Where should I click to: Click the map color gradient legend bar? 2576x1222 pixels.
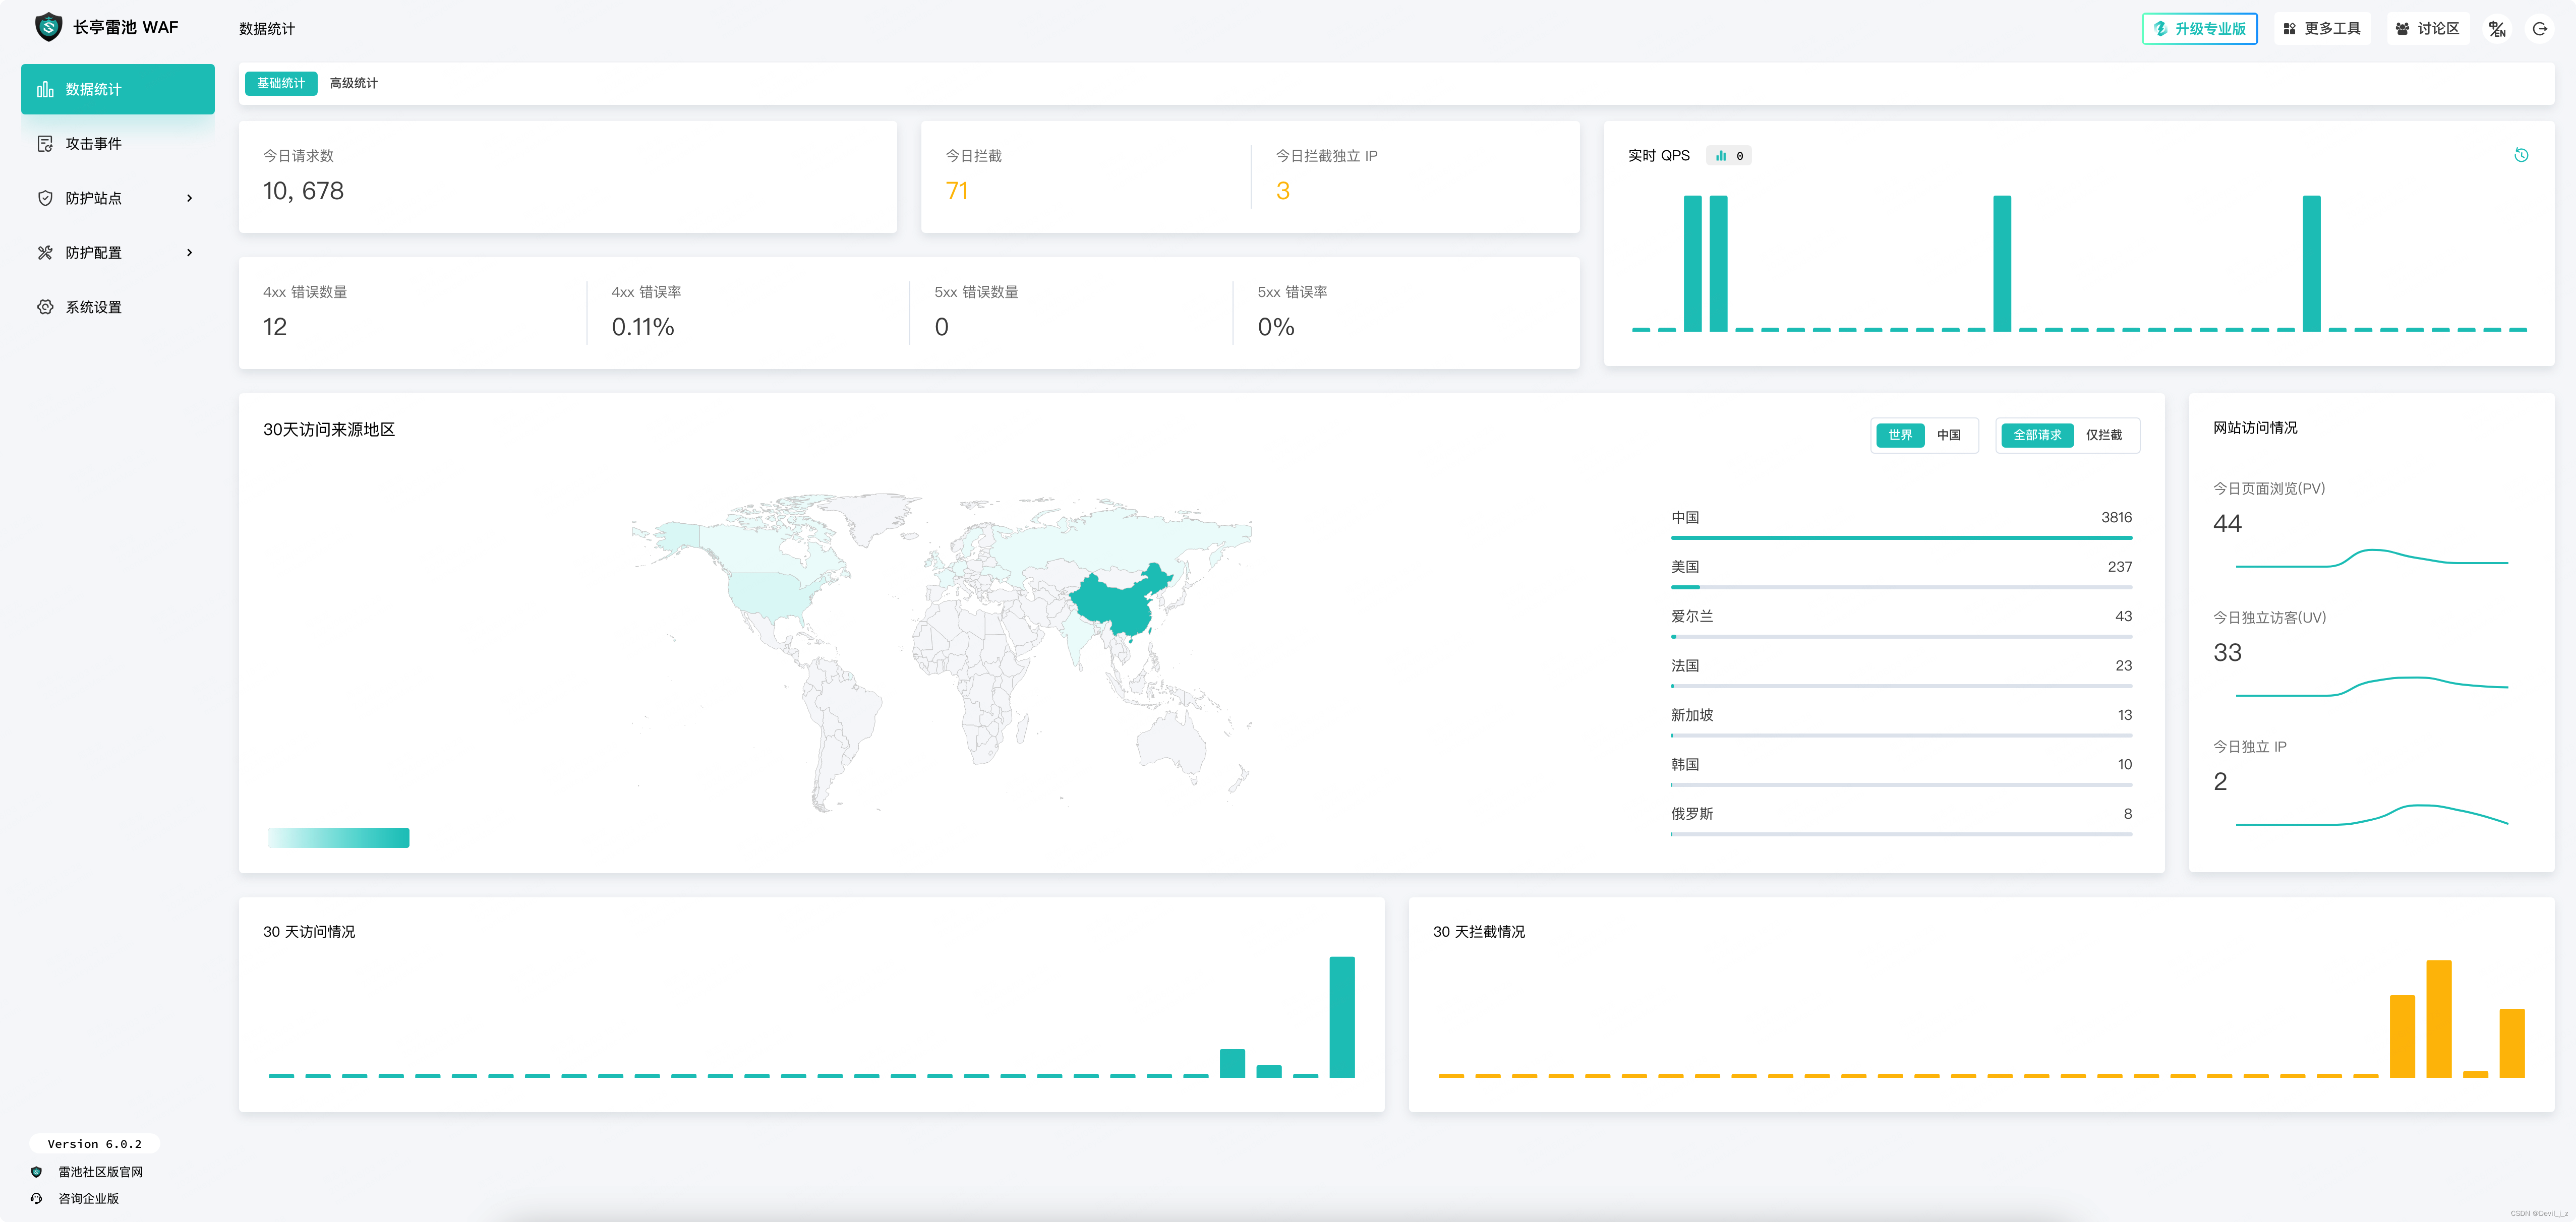click(338, 838)
